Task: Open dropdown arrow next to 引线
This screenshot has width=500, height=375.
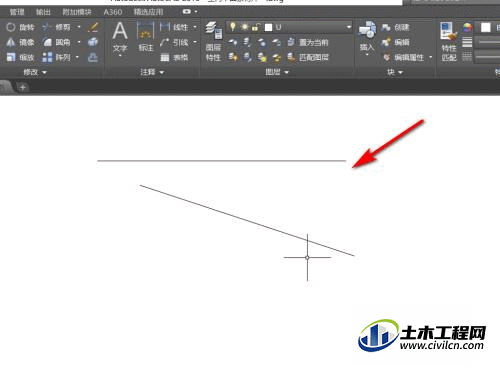Action: point(195,42)
